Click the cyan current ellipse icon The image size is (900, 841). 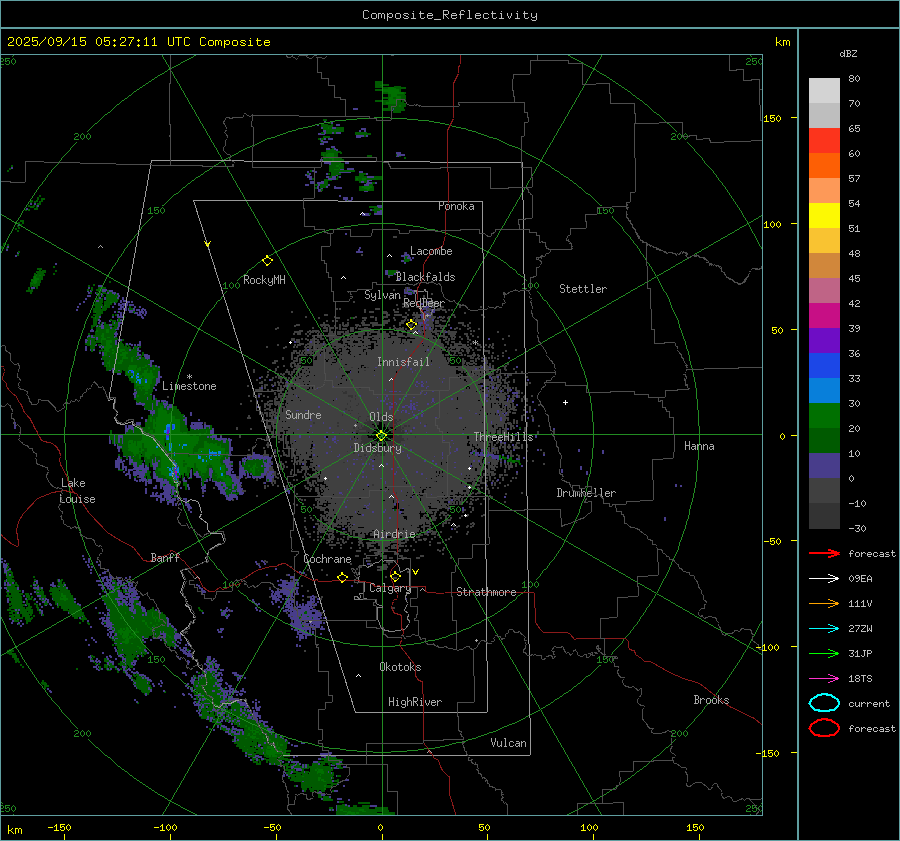[x=824, y=703]
